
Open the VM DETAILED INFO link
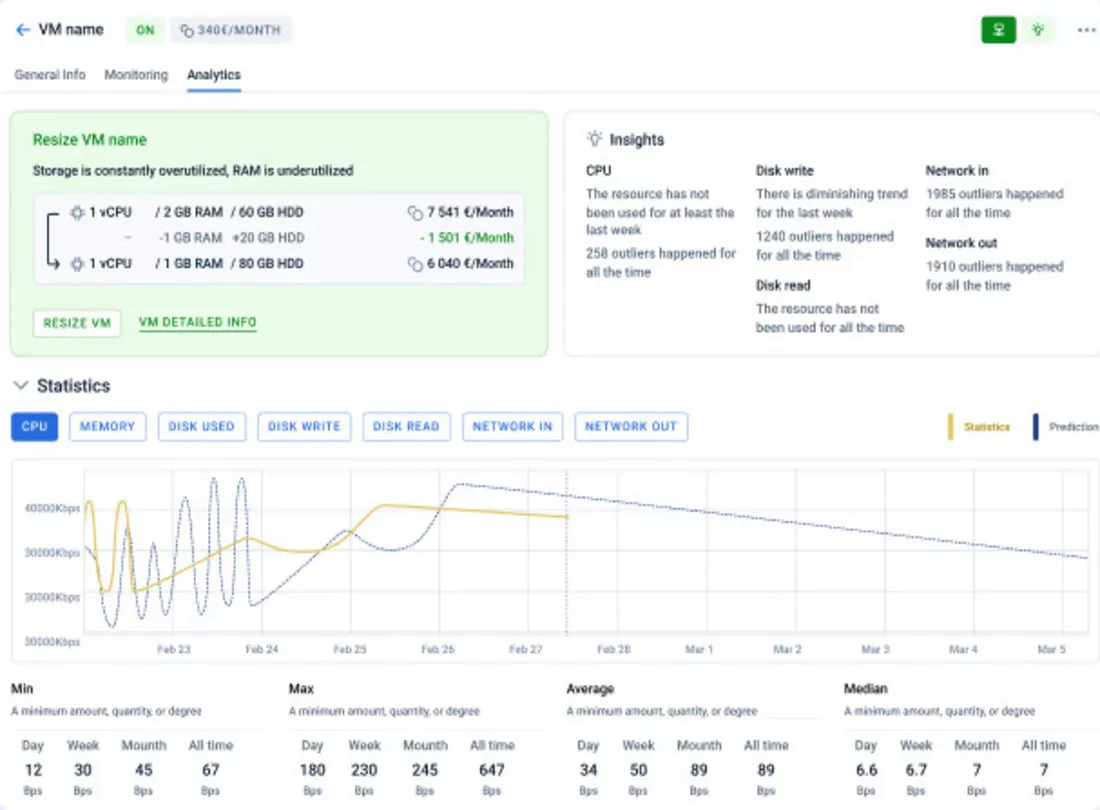coord(197,323)
